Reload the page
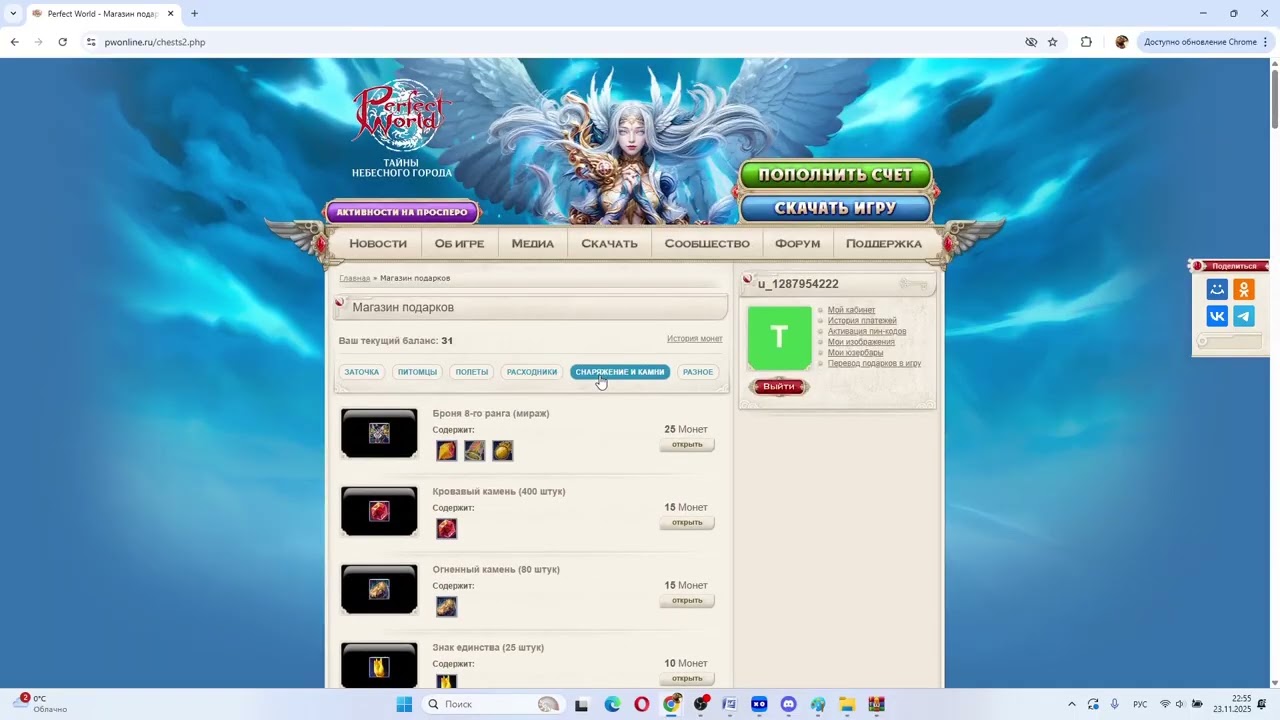Screen dimensions: 1280x720 click(x=62, y=42)
